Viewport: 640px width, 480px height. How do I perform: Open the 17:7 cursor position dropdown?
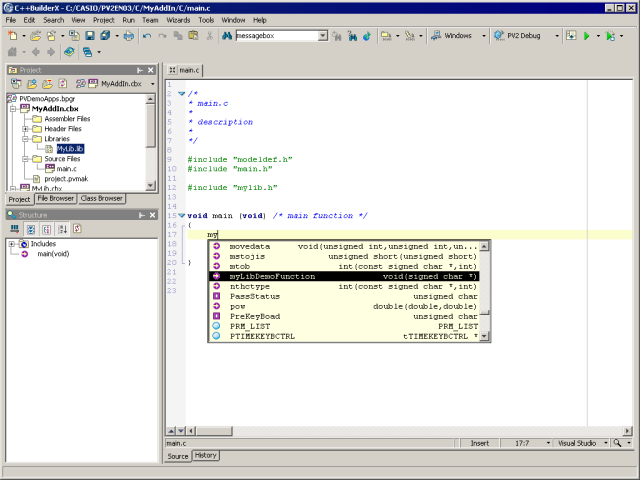click(x=548, y=443)
